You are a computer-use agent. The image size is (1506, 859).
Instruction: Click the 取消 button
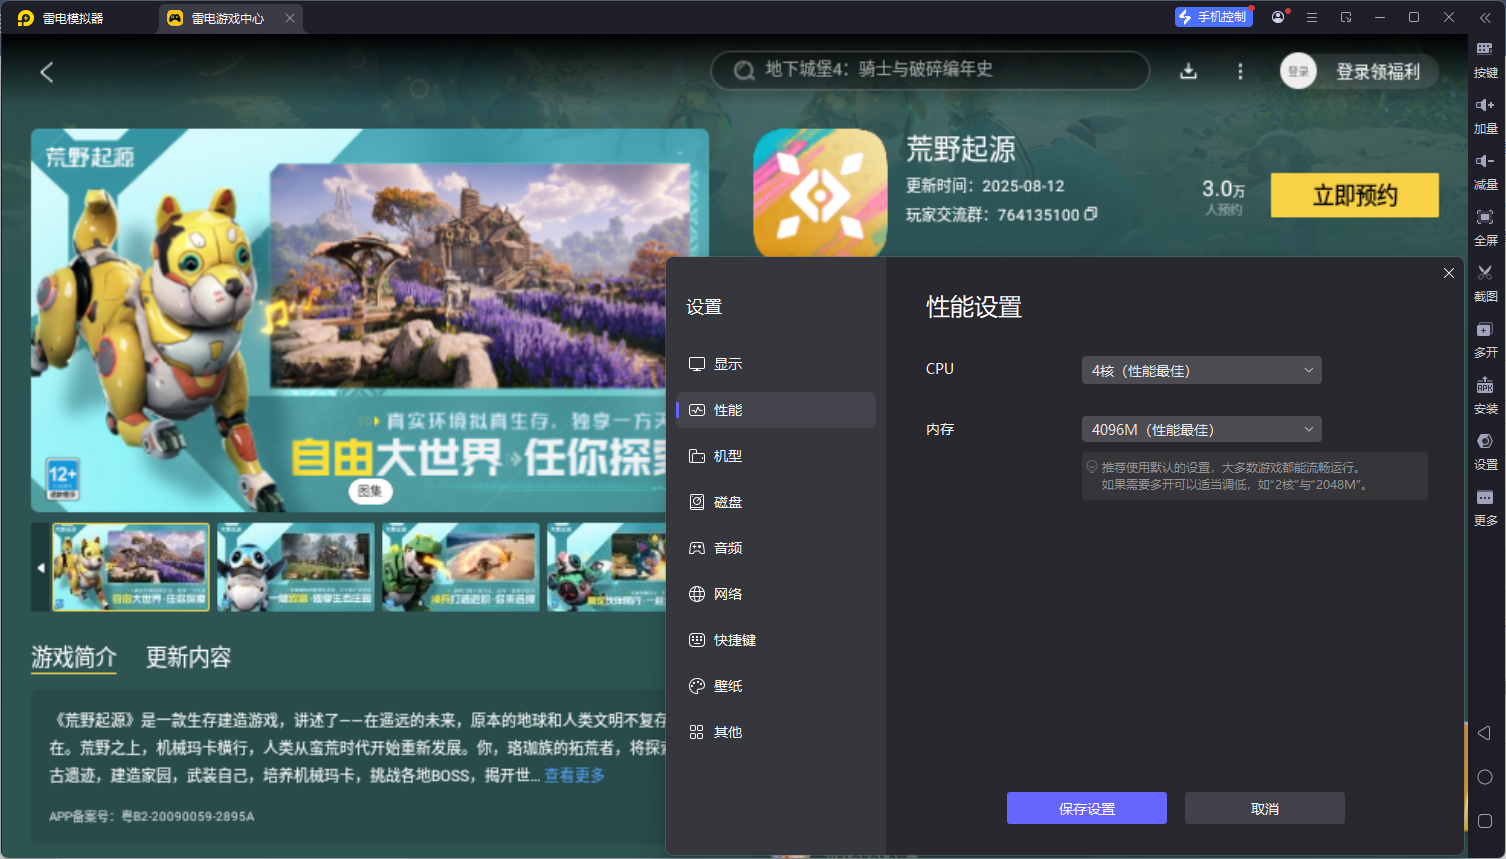click(x=1265, y=808)
